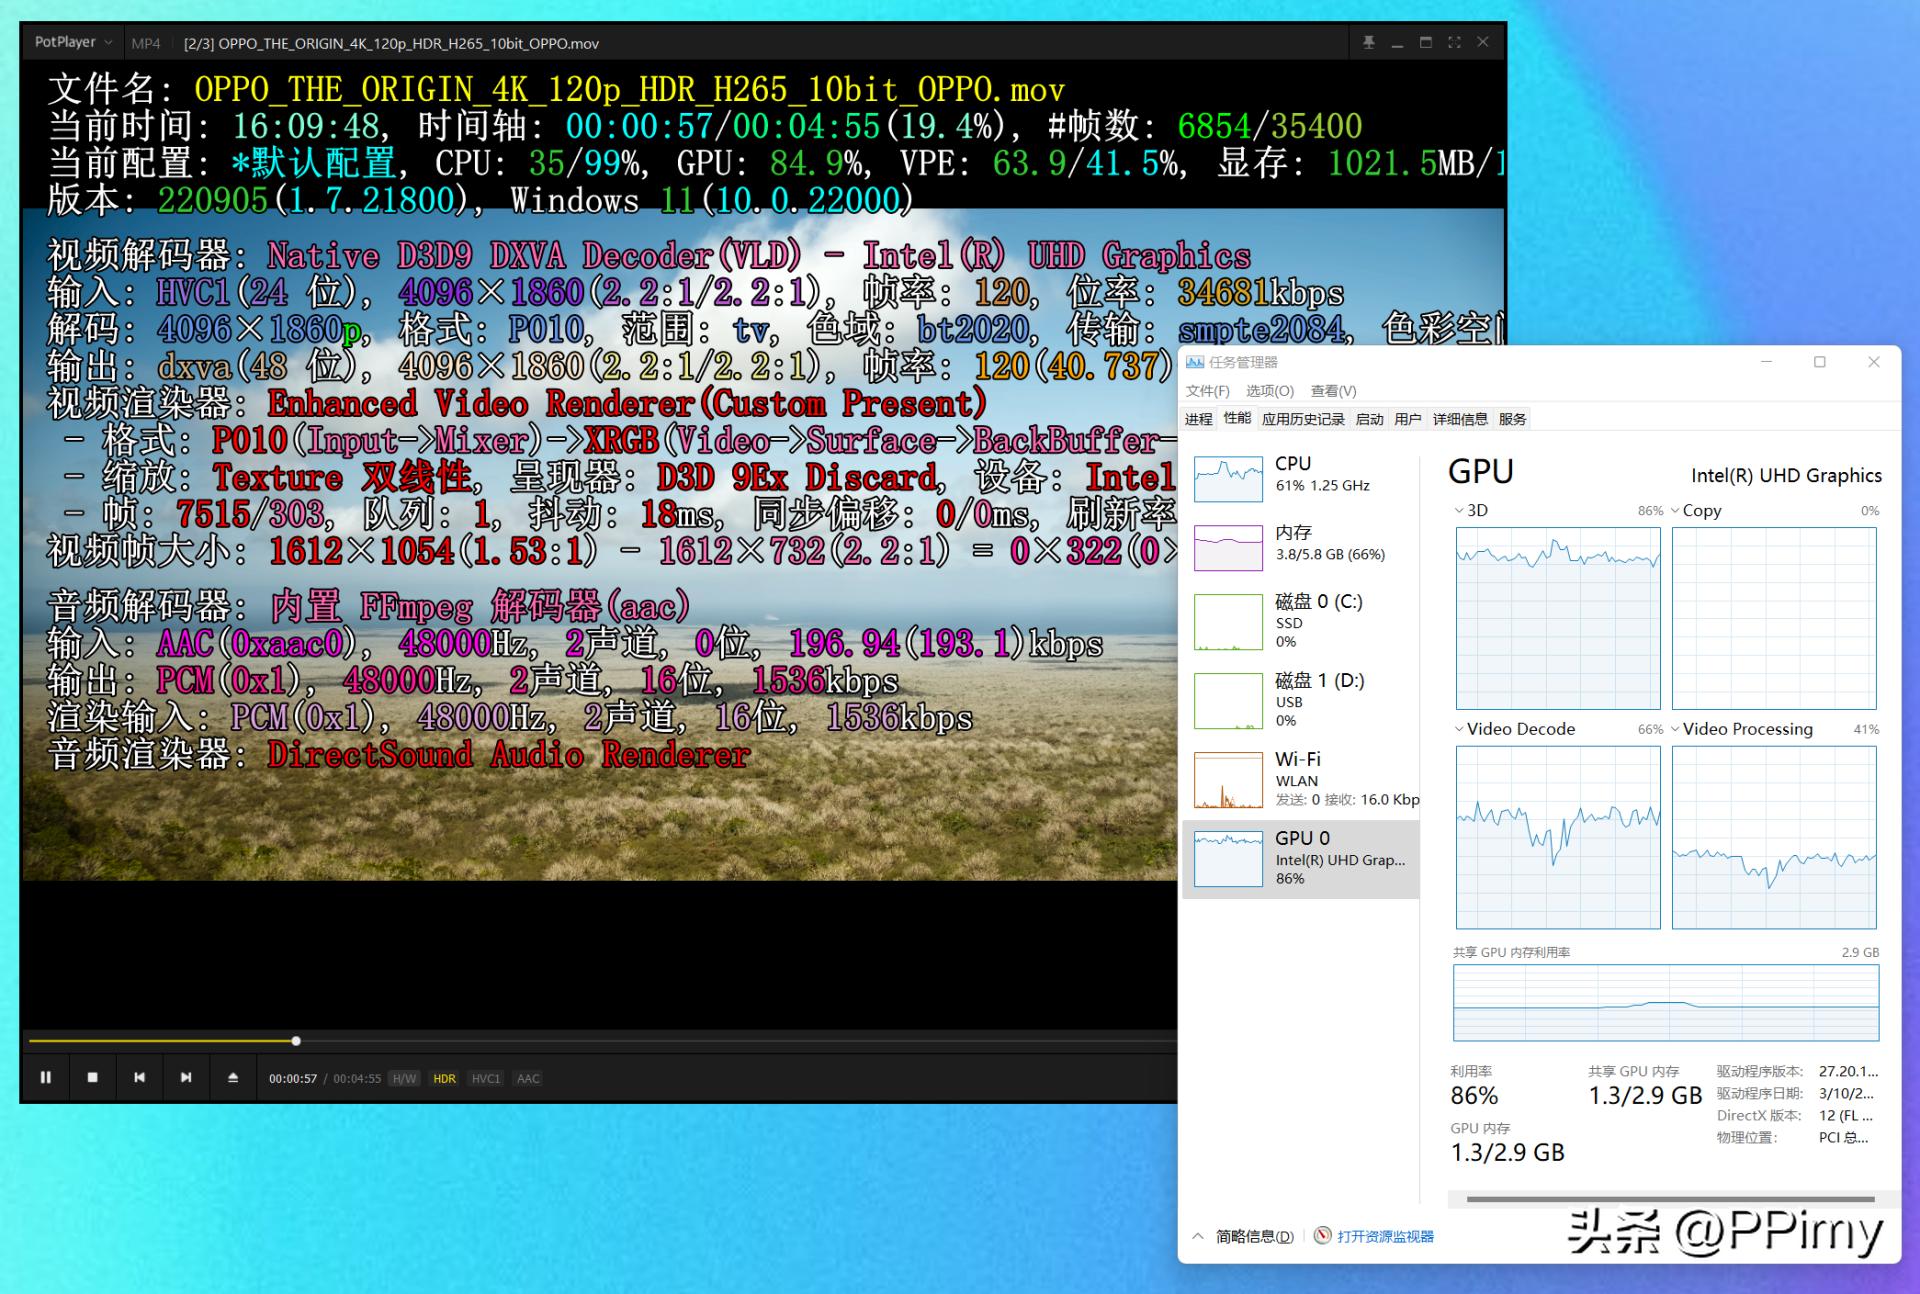Pin PotPlayer window on top
This screenshot has height=1294, width=1920.
(x=1368, y=42)
